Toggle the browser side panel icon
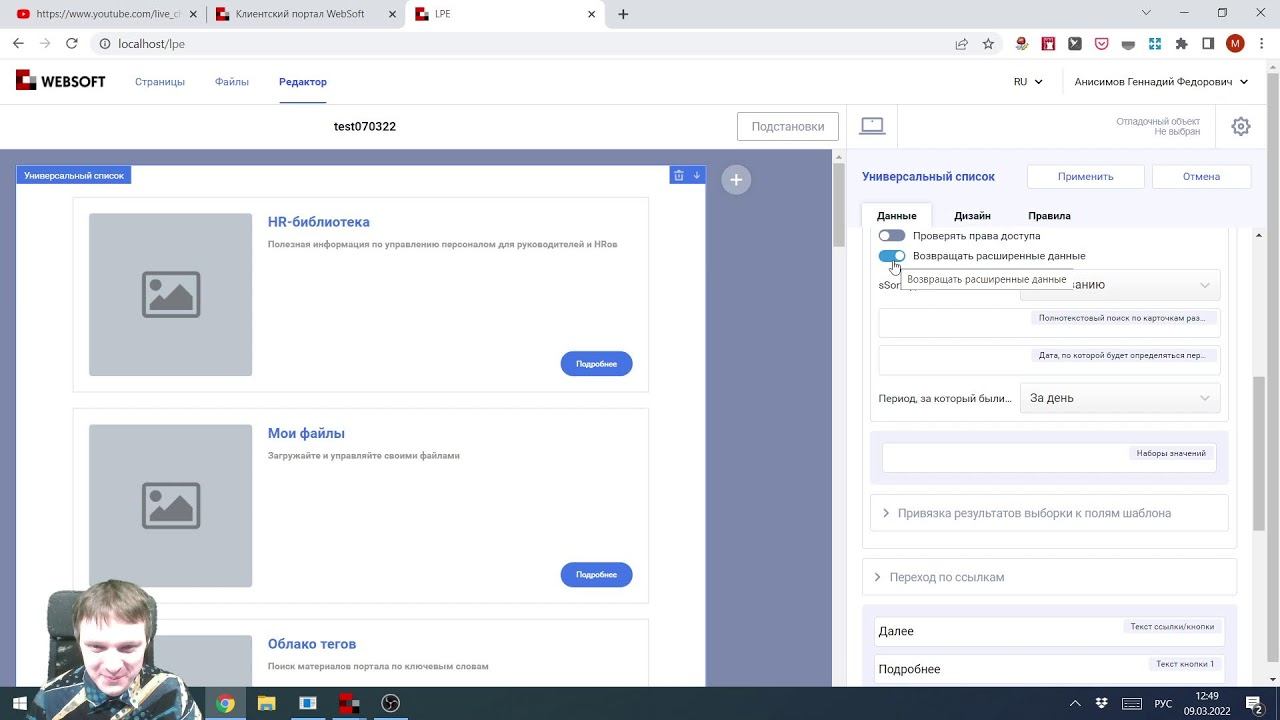This screenshot has width=1280, height=720. coord(1208,43)
